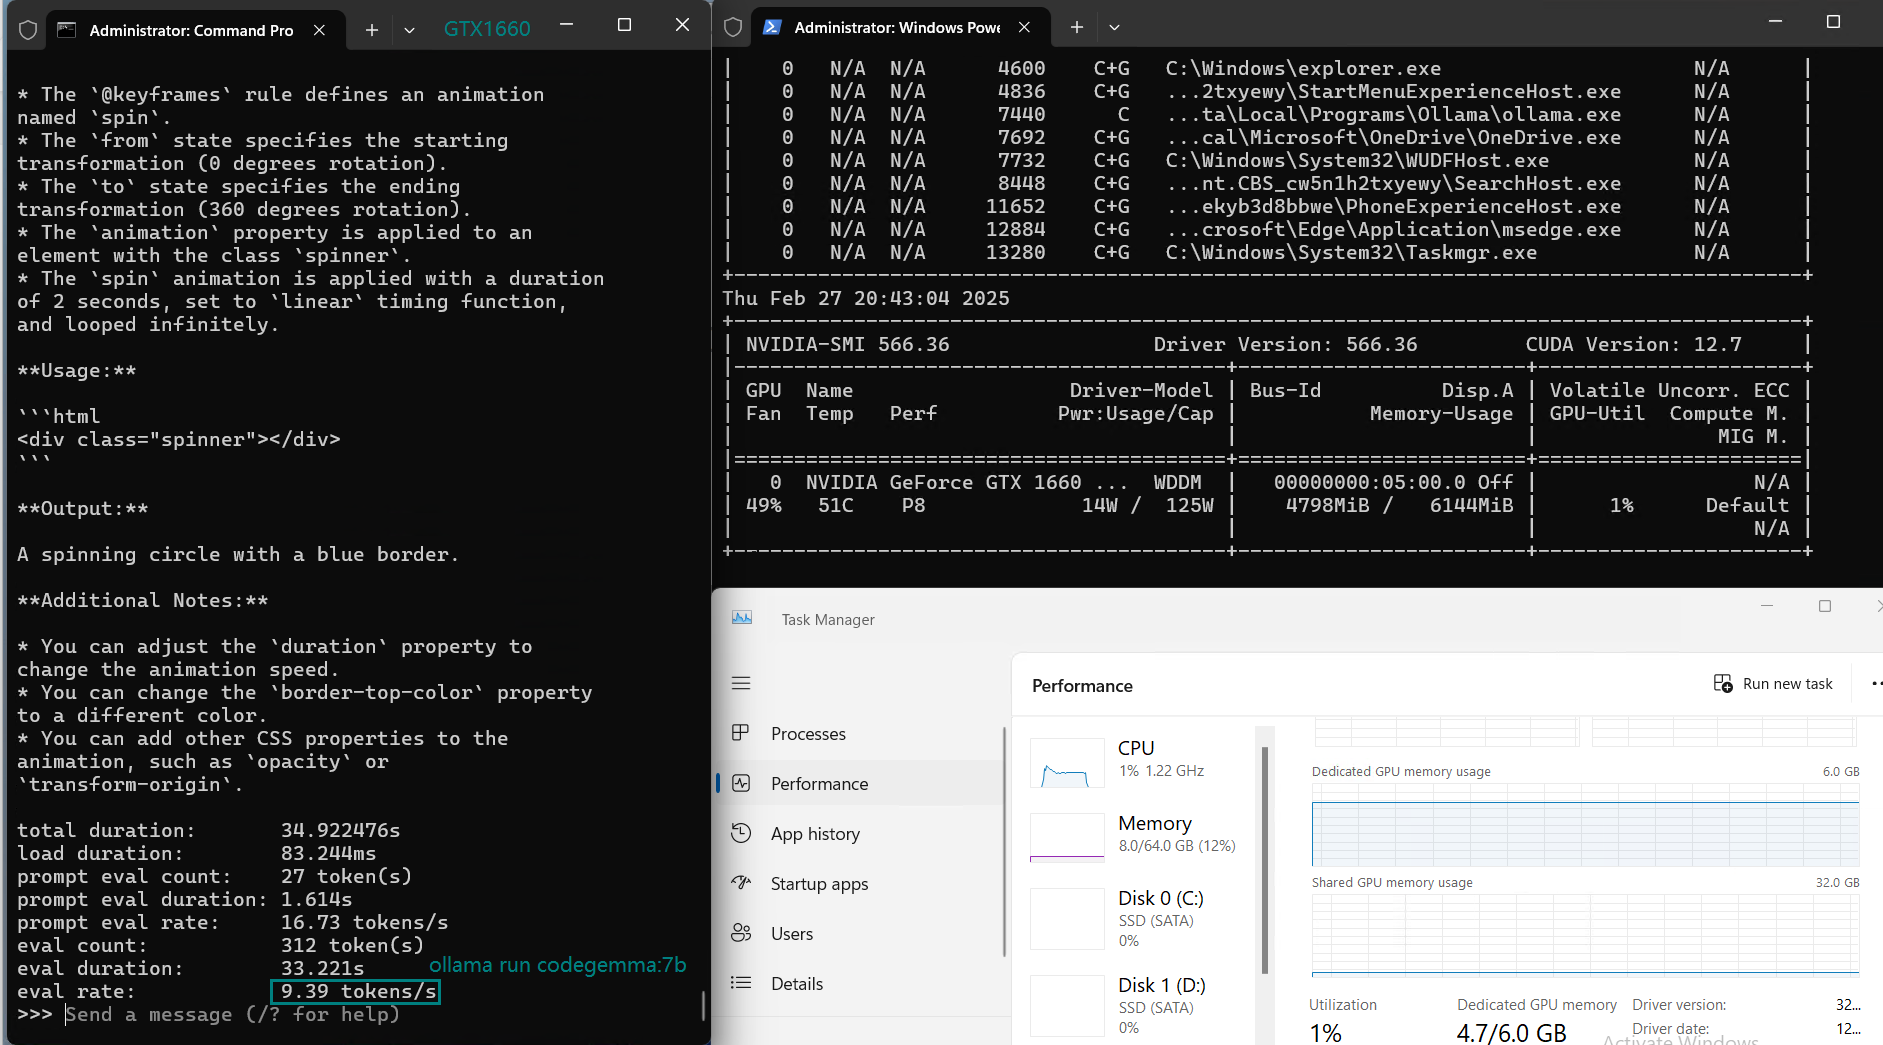
Task: Select the Performance page in Task Manager
Action: pyautogui.click(x=819, y=784)
